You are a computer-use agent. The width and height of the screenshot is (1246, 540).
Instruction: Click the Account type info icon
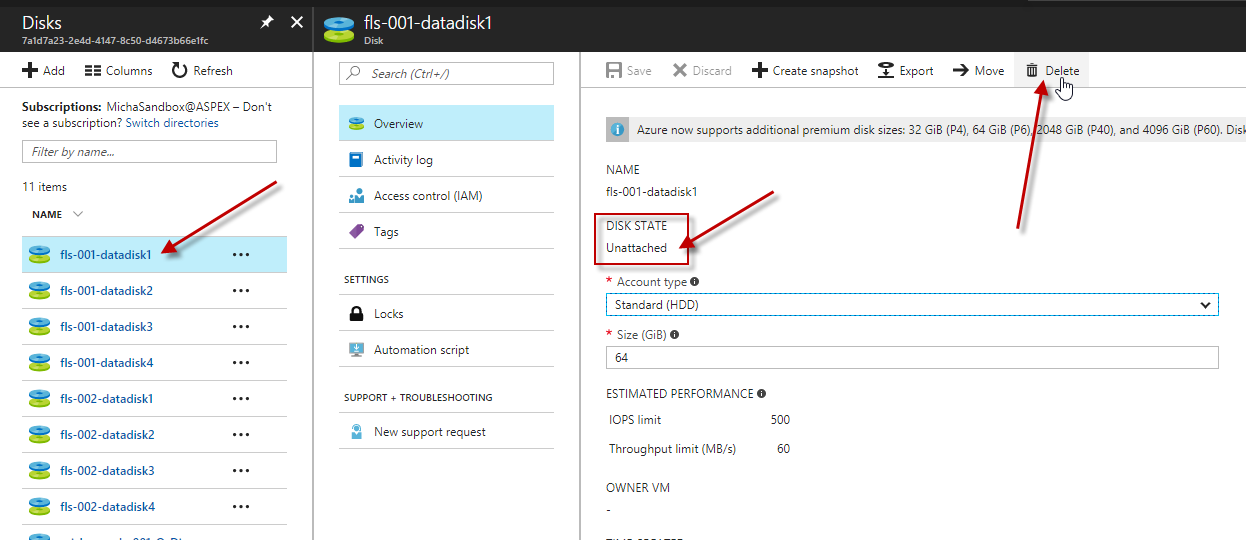pos(695,282)
